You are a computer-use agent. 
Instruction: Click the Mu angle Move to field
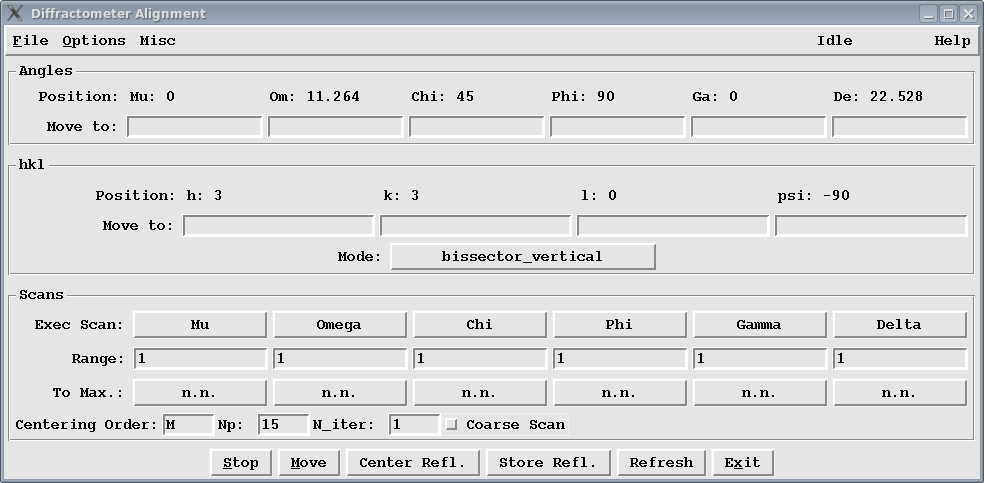(x=195, y=127)
